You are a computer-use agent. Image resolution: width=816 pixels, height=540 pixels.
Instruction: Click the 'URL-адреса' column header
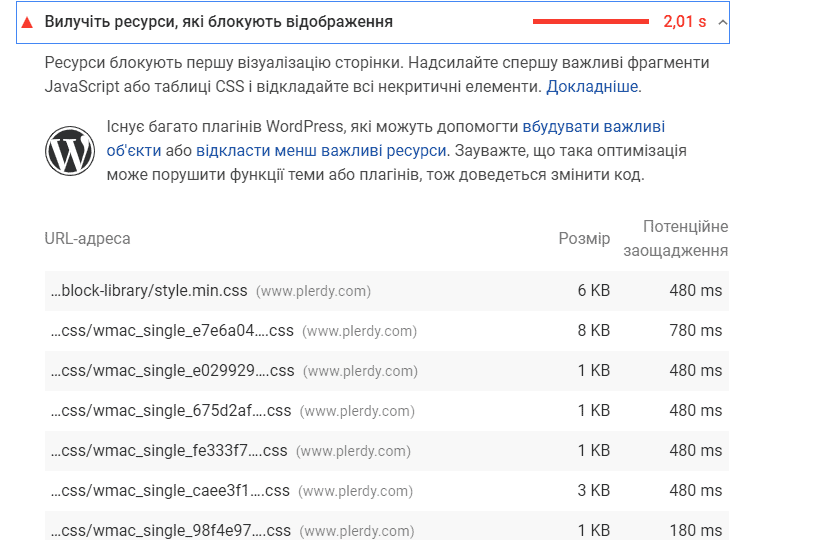[x=88, y=239]
